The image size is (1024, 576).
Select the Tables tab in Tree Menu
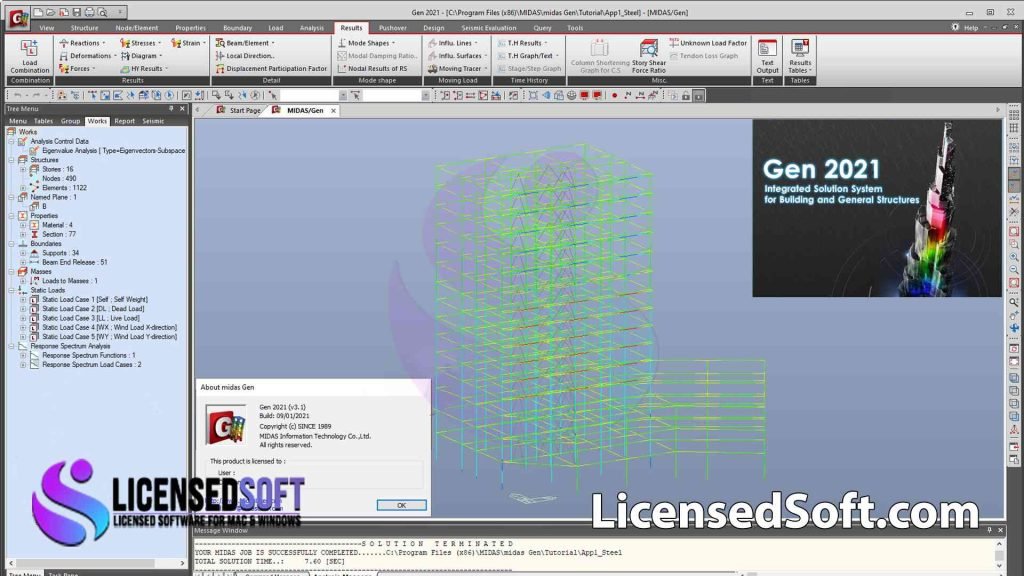(43, 121)
